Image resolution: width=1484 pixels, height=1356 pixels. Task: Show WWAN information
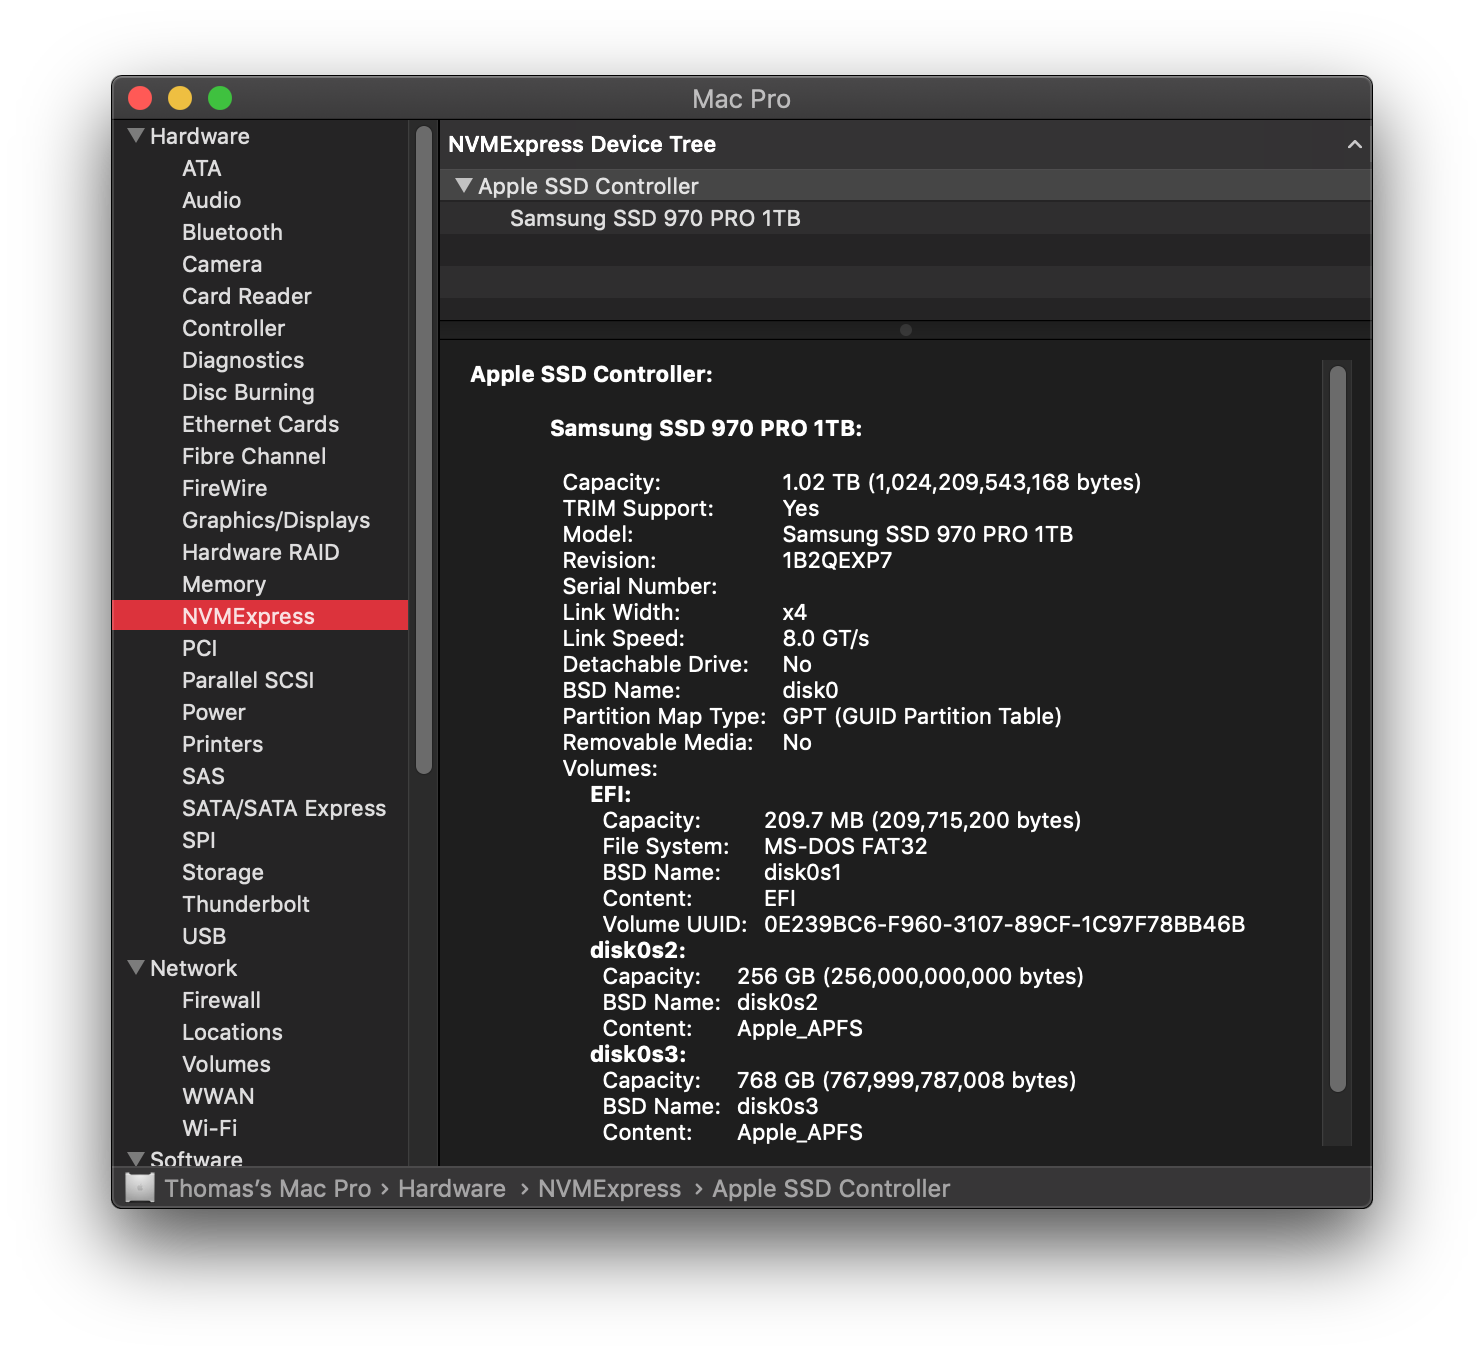[x=218, y=1096]
